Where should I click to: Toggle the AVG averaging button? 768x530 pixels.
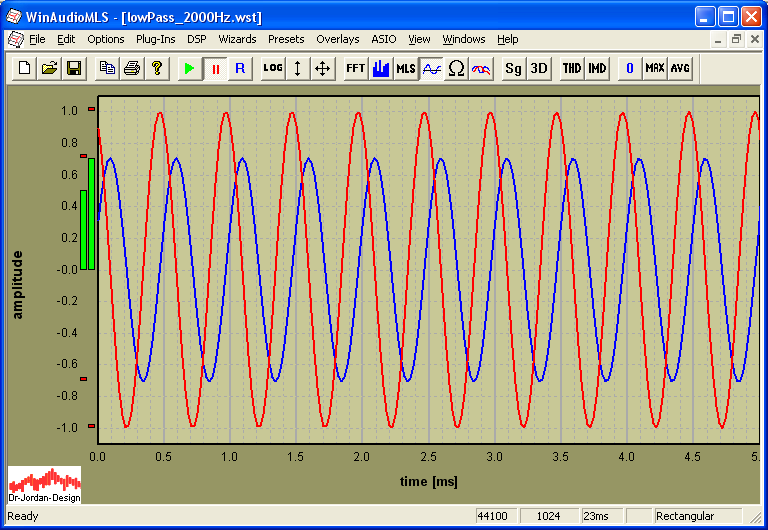[680, 68]
